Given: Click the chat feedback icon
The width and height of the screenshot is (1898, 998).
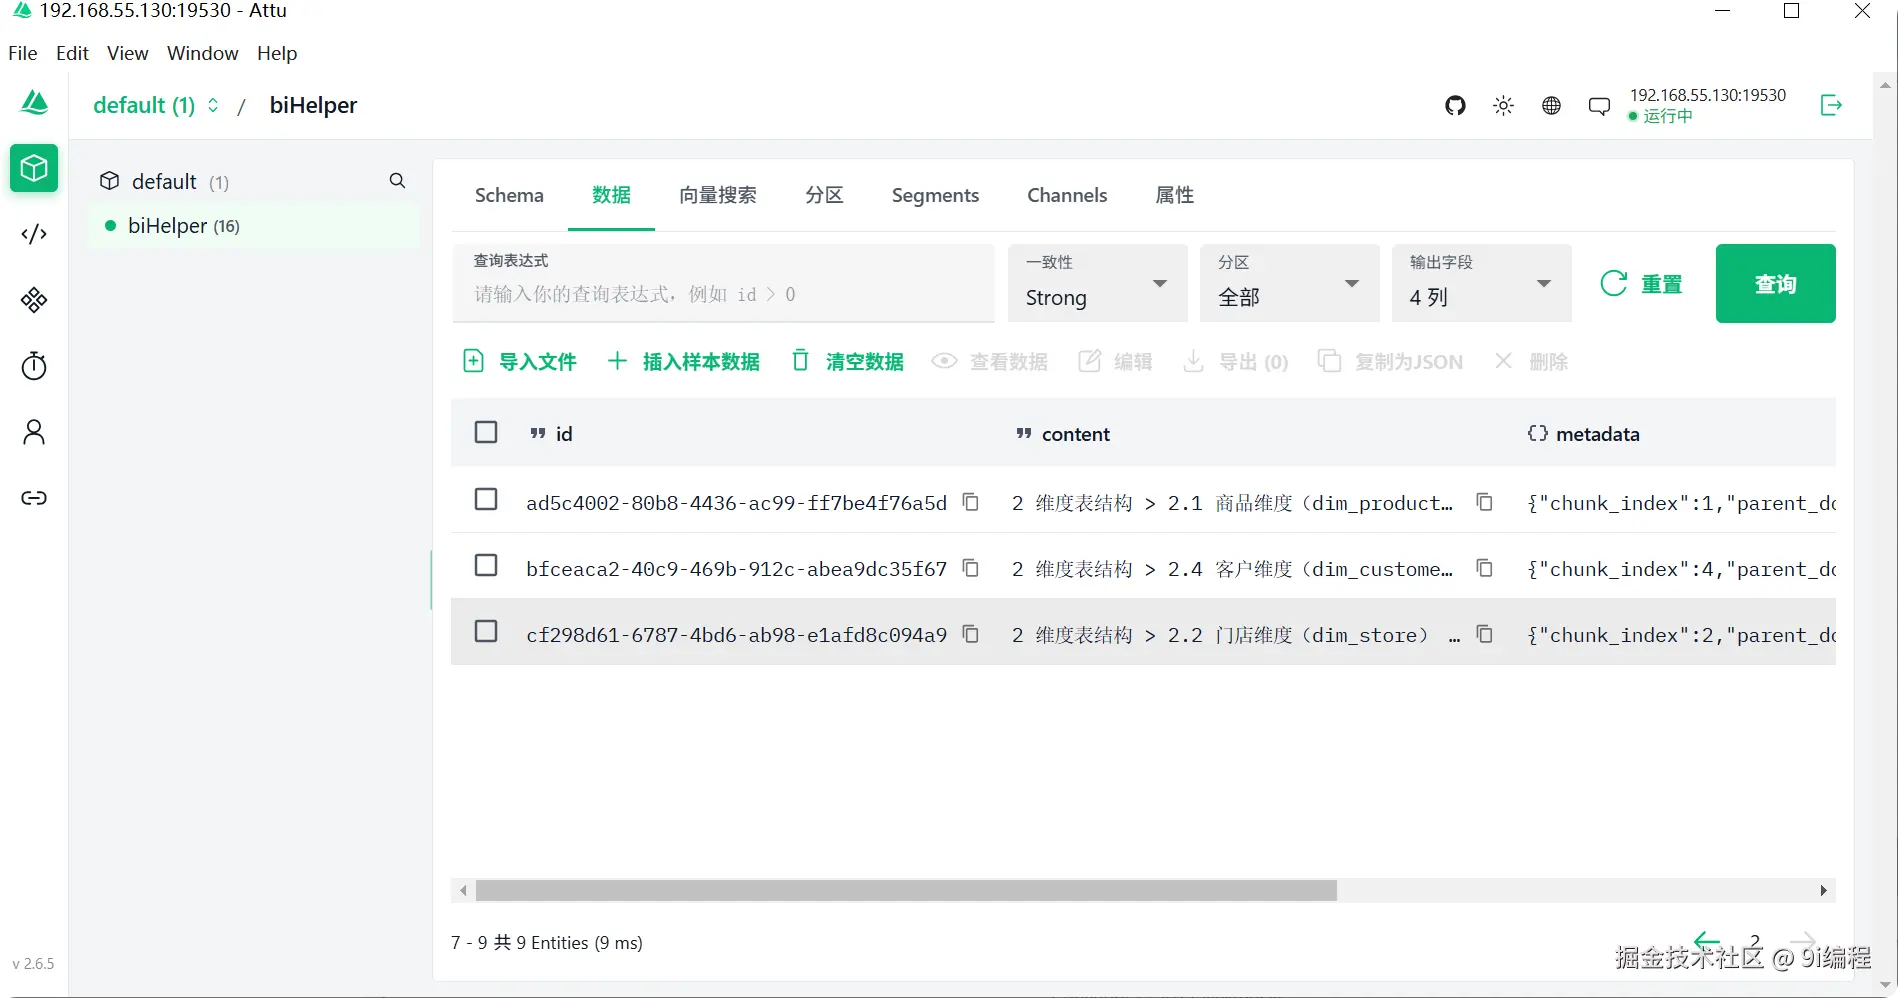Looking at the screenshot, I should click(x=1599, y=106).
